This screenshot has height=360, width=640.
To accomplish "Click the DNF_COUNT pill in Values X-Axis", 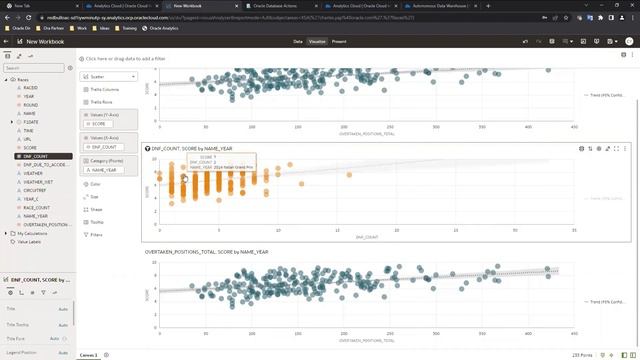I will tap(103, 147).
